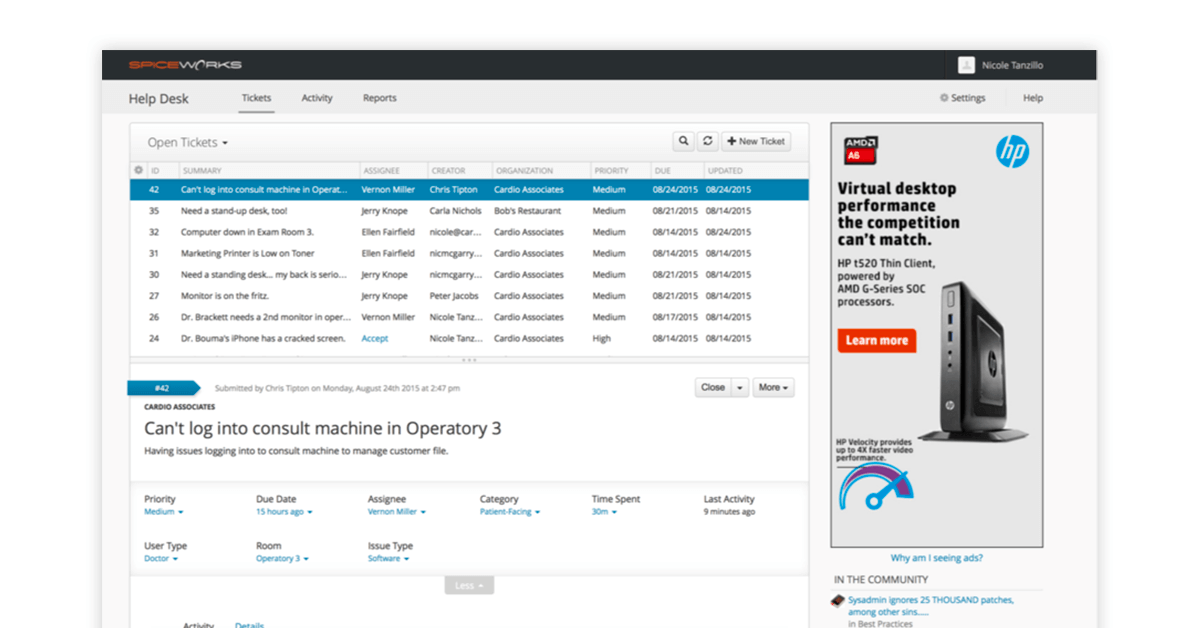Open Room Operatory 3 dropdown
The image size is (1200, 628).
[282, 559]
